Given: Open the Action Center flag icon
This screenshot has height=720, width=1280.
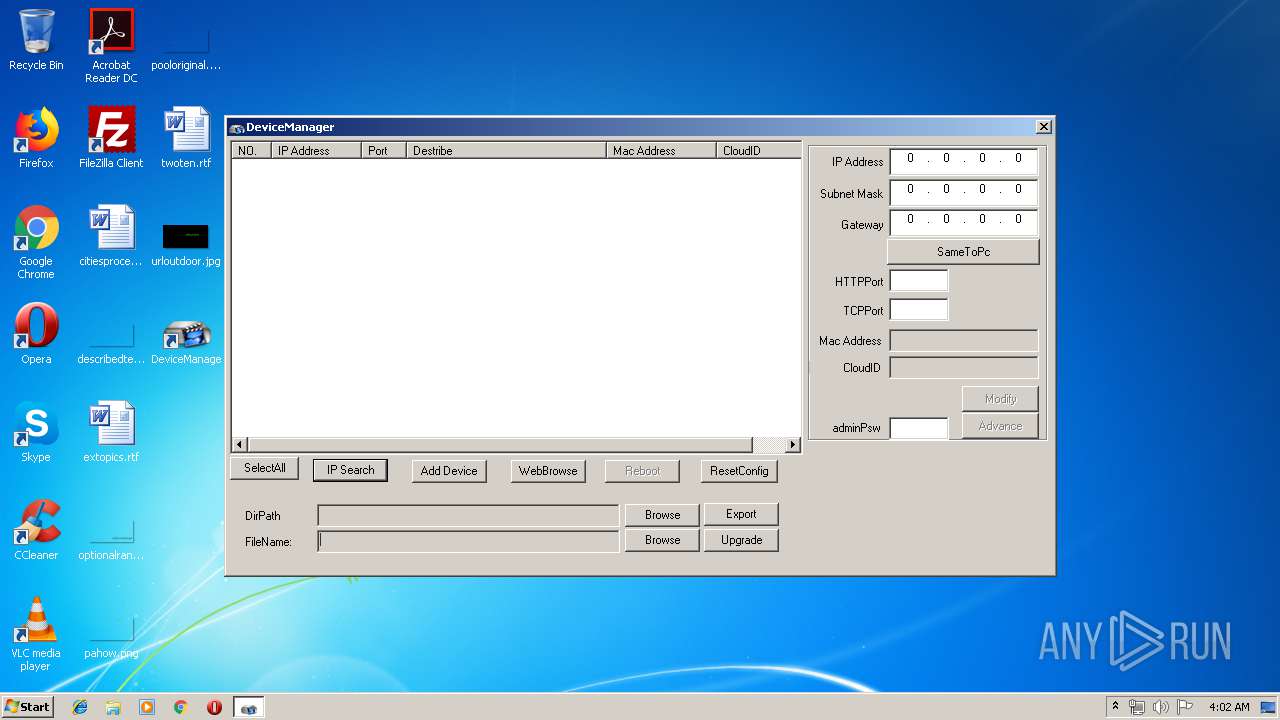Looking at the screenshot, I should pyautogui.click(x=1185, y=707).
